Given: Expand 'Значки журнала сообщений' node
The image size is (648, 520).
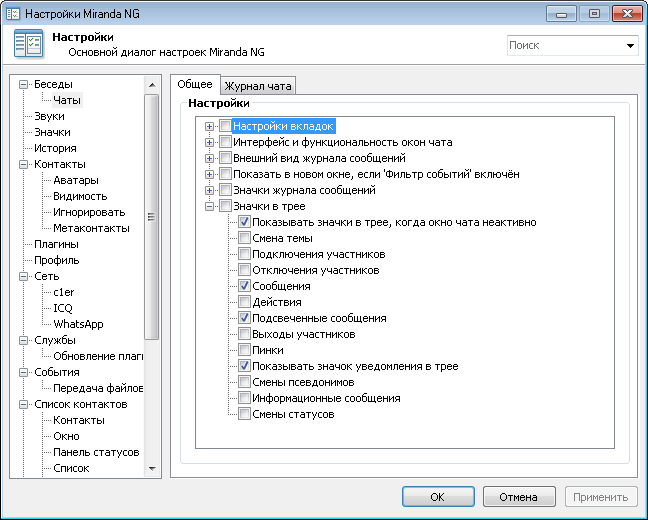Looking at the screenshot, I should pos(210,191).
